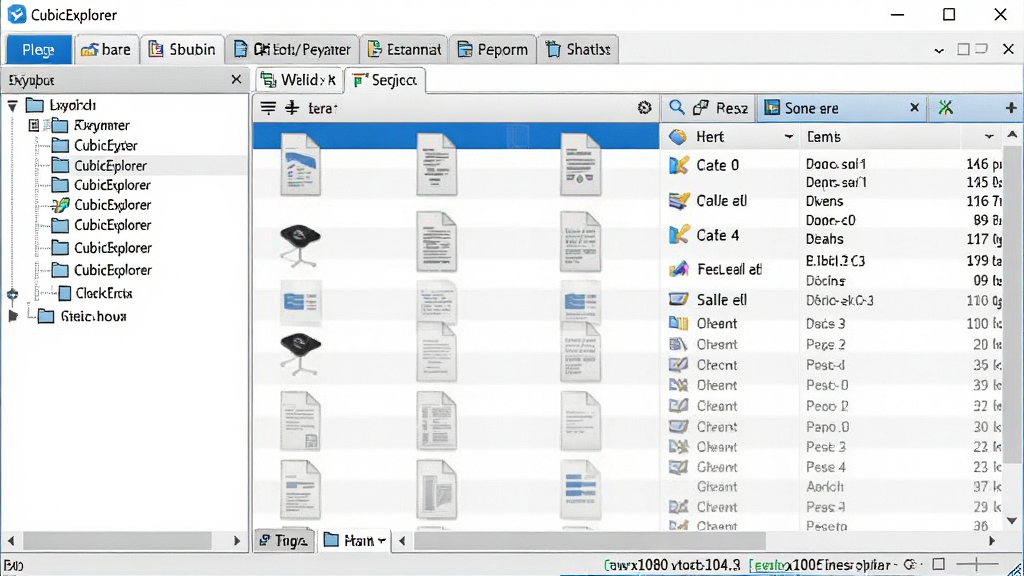Click the bottom-right blue striped document thumbnail
The width and height of the screenshot is (1024, 576).
tap(580, 490)
